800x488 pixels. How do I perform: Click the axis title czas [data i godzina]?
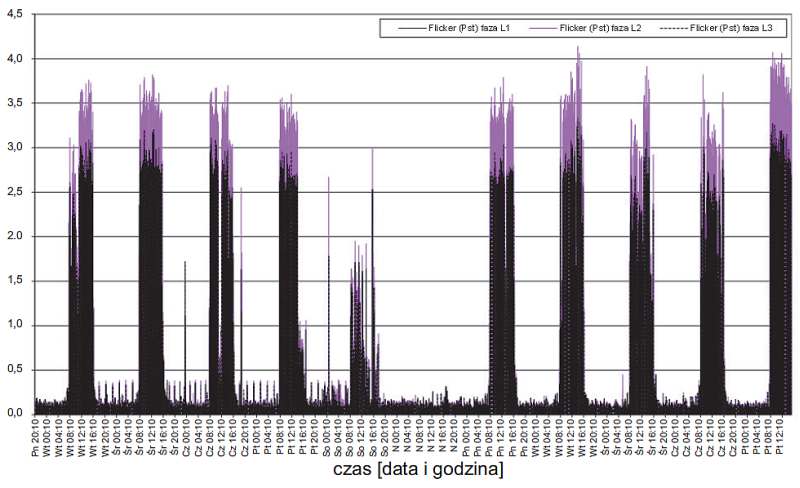click(x=418, y=469)
